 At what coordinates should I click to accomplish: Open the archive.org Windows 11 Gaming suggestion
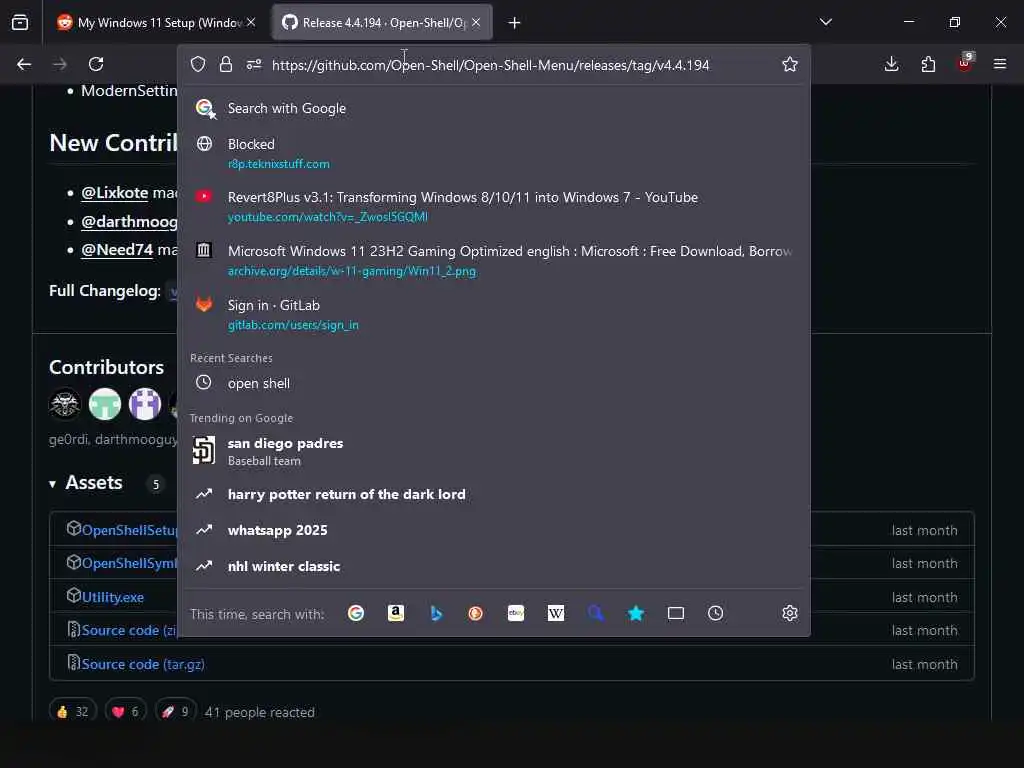(x=494, y=260)
